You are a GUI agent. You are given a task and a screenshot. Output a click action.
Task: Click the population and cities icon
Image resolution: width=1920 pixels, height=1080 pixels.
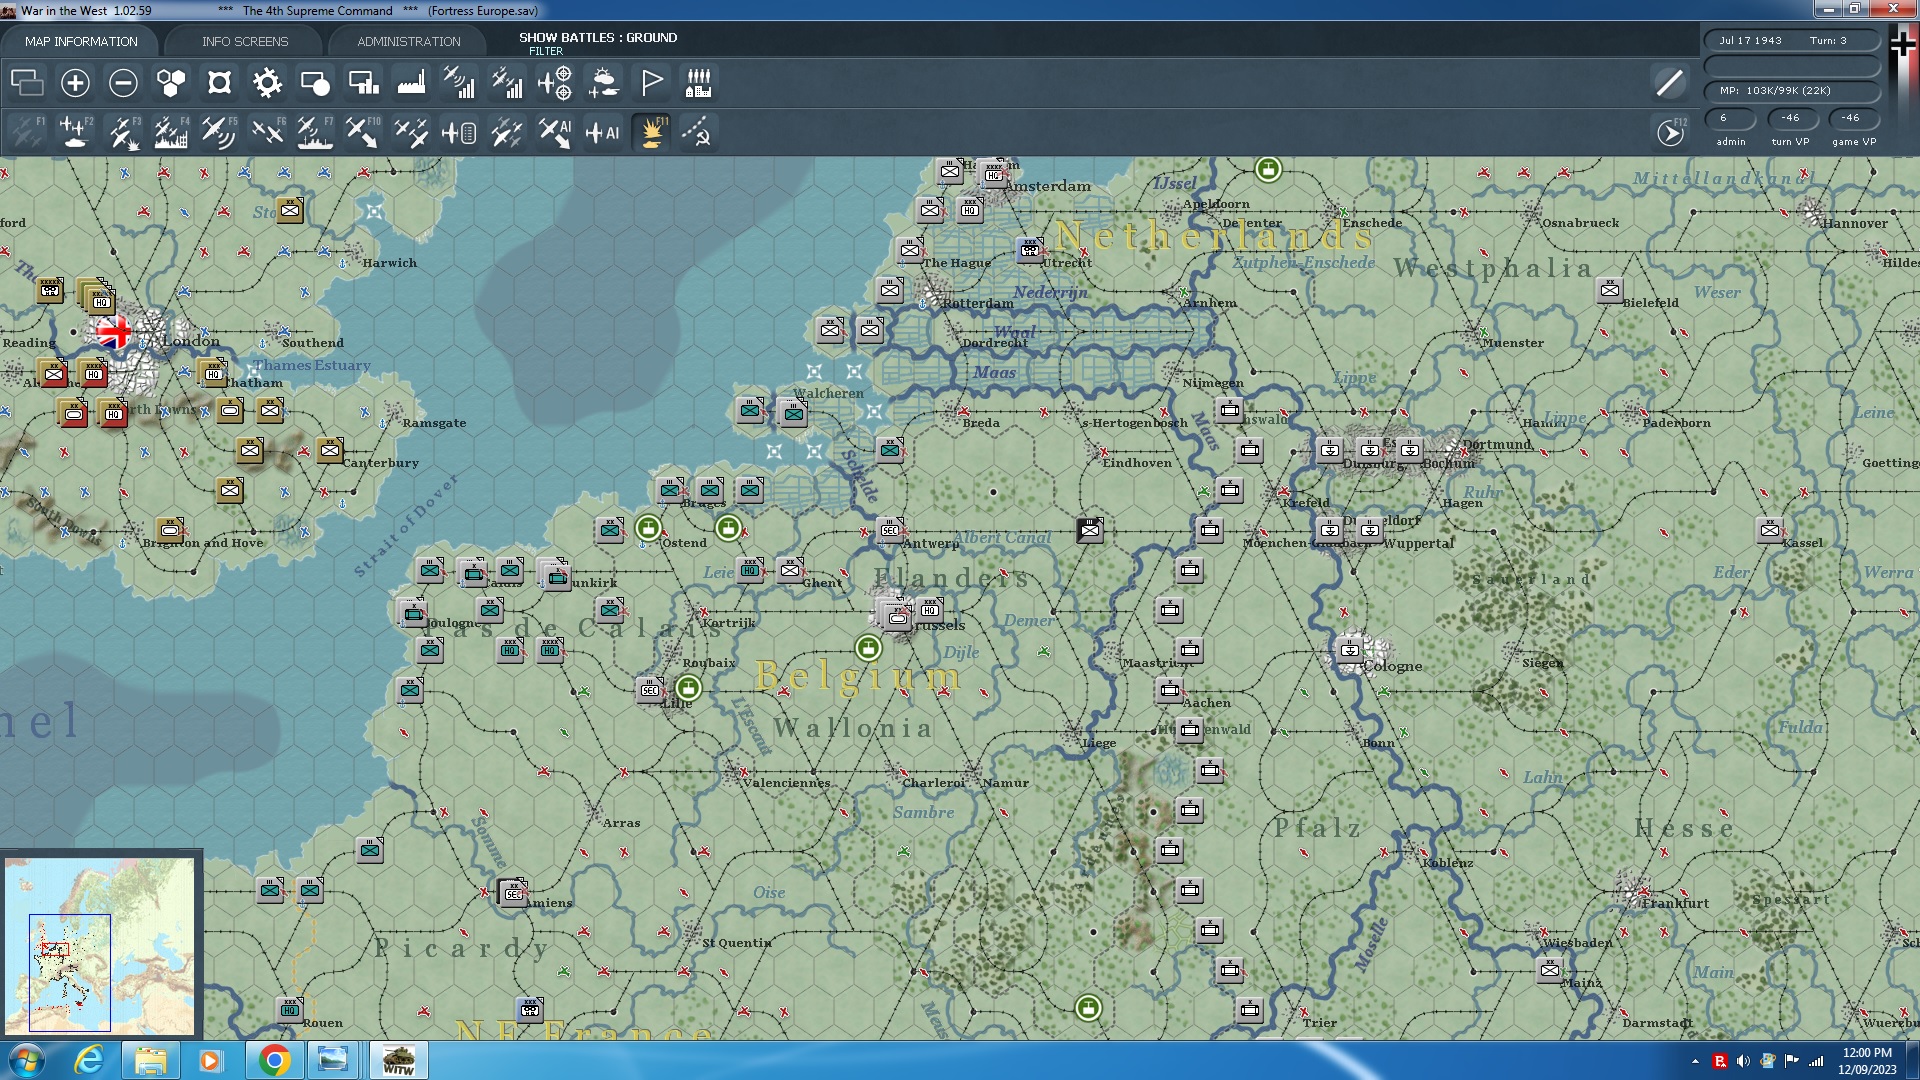(699, 83)
